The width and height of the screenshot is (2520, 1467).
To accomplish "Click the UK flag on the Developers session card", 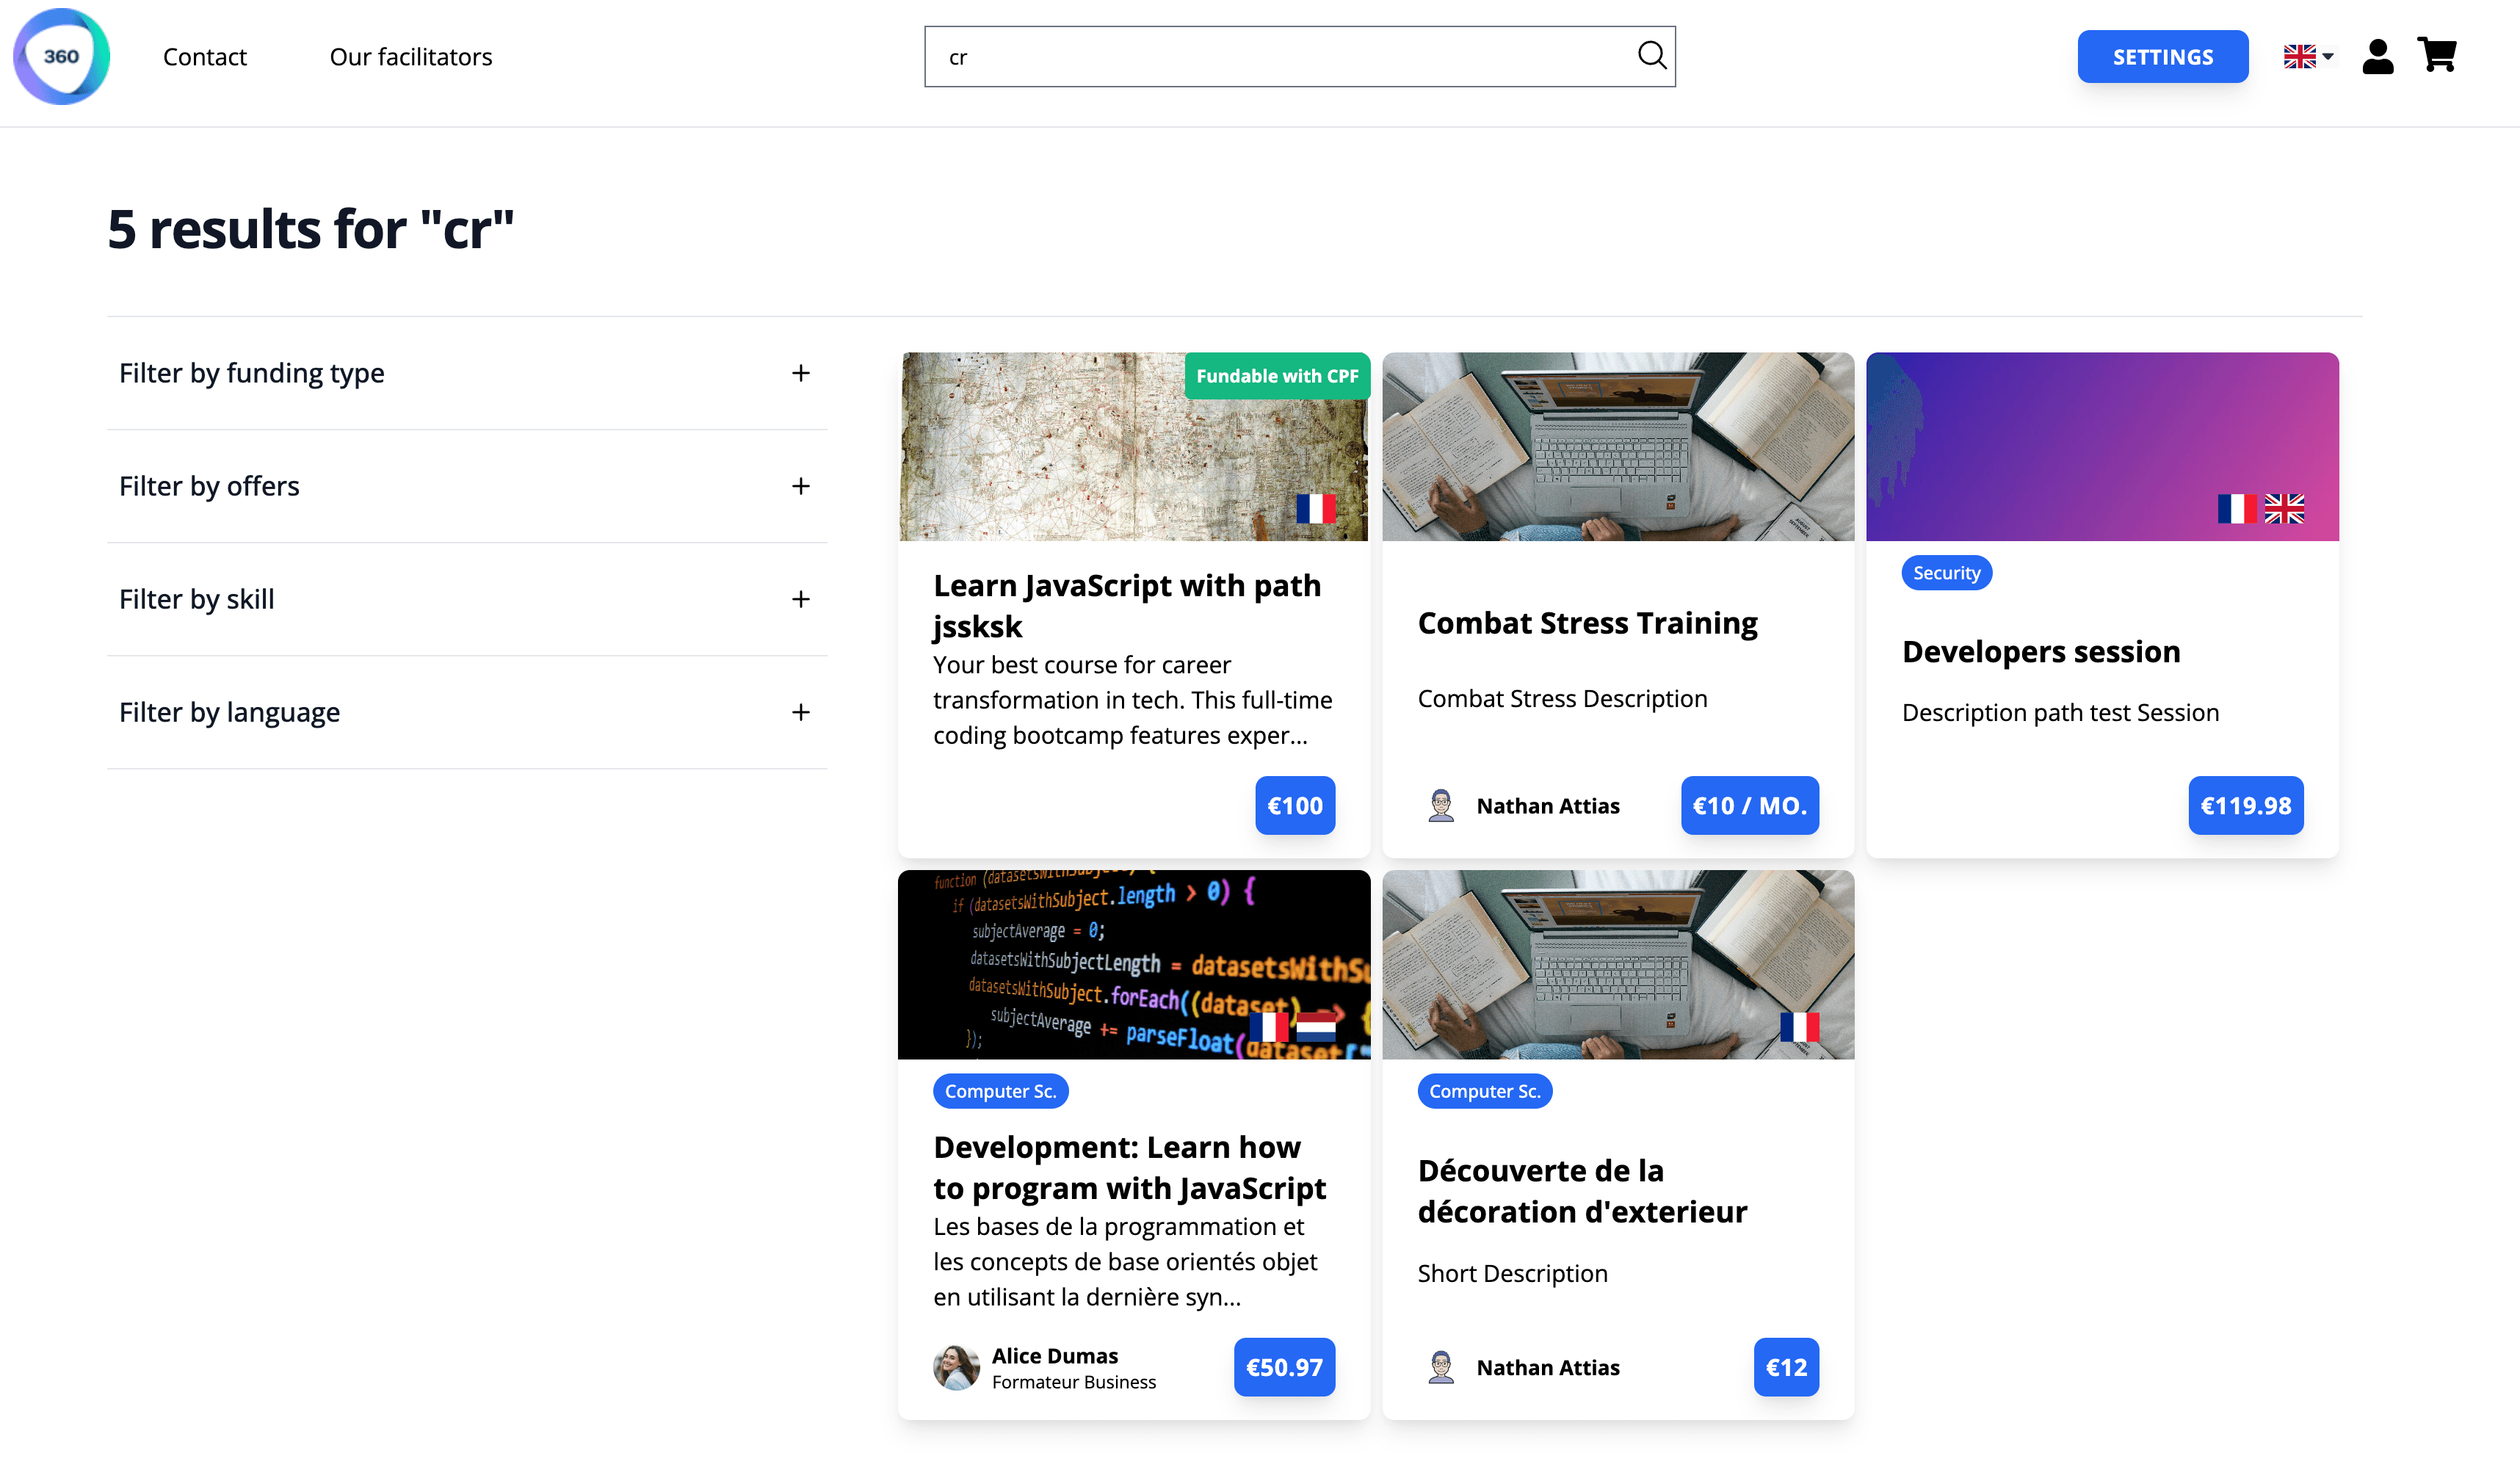I will point(2286,510).
